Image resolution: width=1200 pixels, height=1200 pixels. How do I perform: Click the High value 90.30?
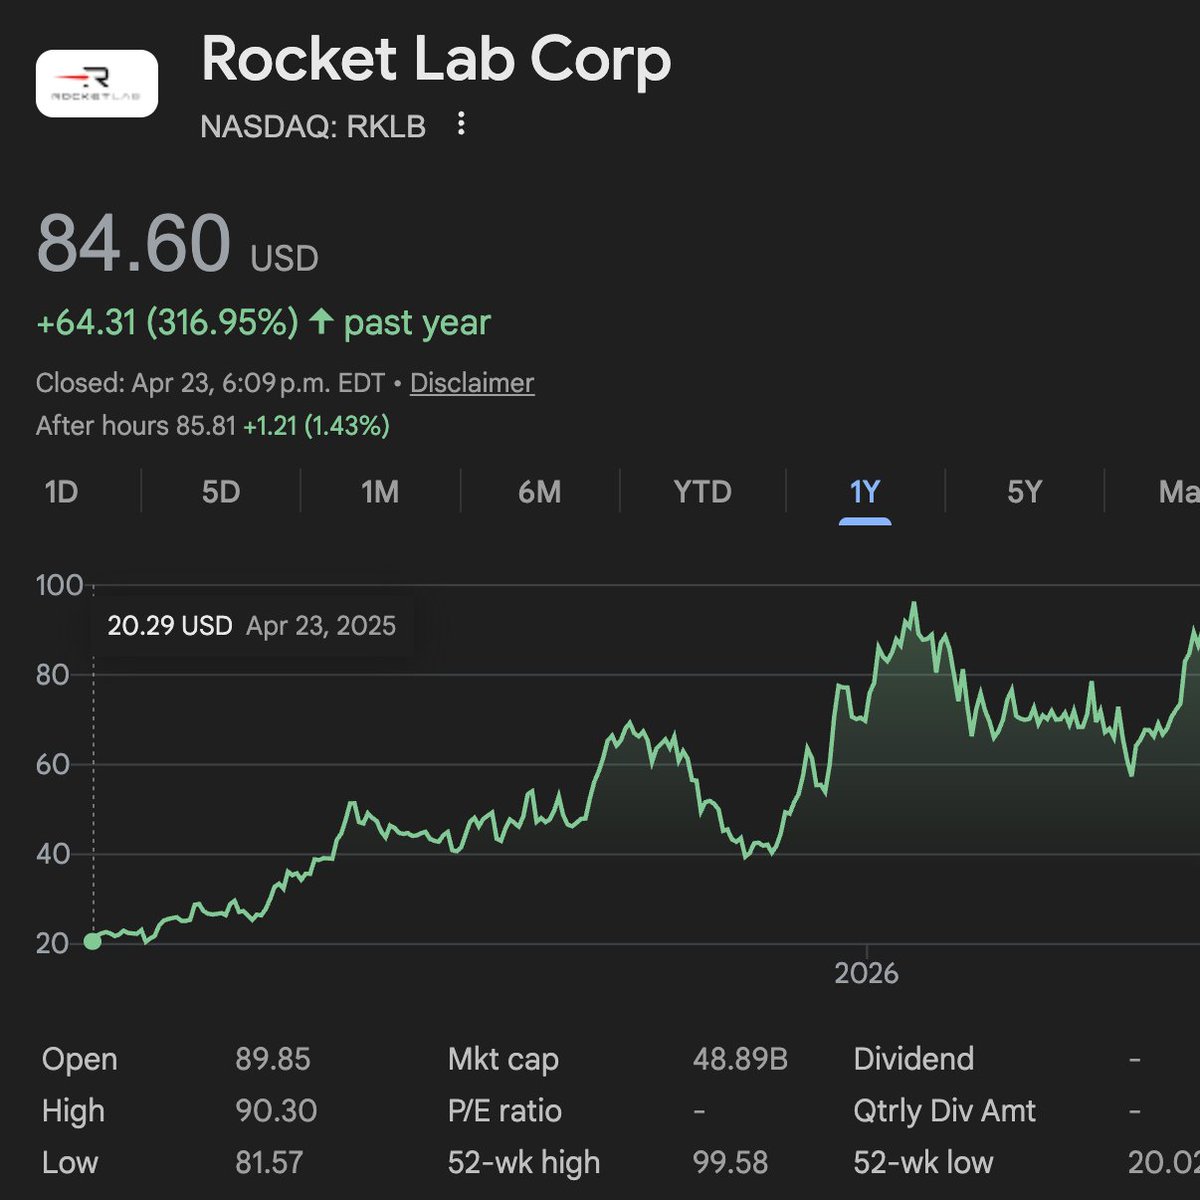click(x=276, y=1111)
